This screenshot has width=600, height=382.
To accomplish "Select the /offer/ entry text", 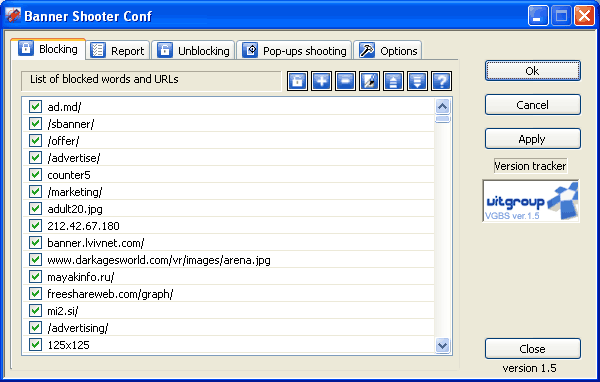I will (63, 141).
